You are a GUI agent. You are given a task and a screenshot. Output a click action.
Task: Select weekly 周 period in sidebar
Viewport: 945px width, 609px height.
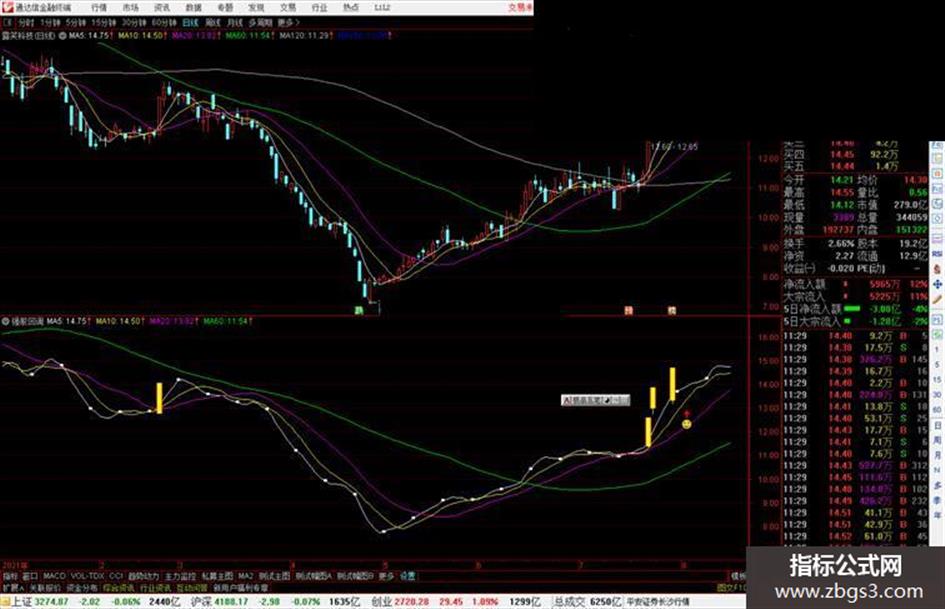tap(937, 441)
